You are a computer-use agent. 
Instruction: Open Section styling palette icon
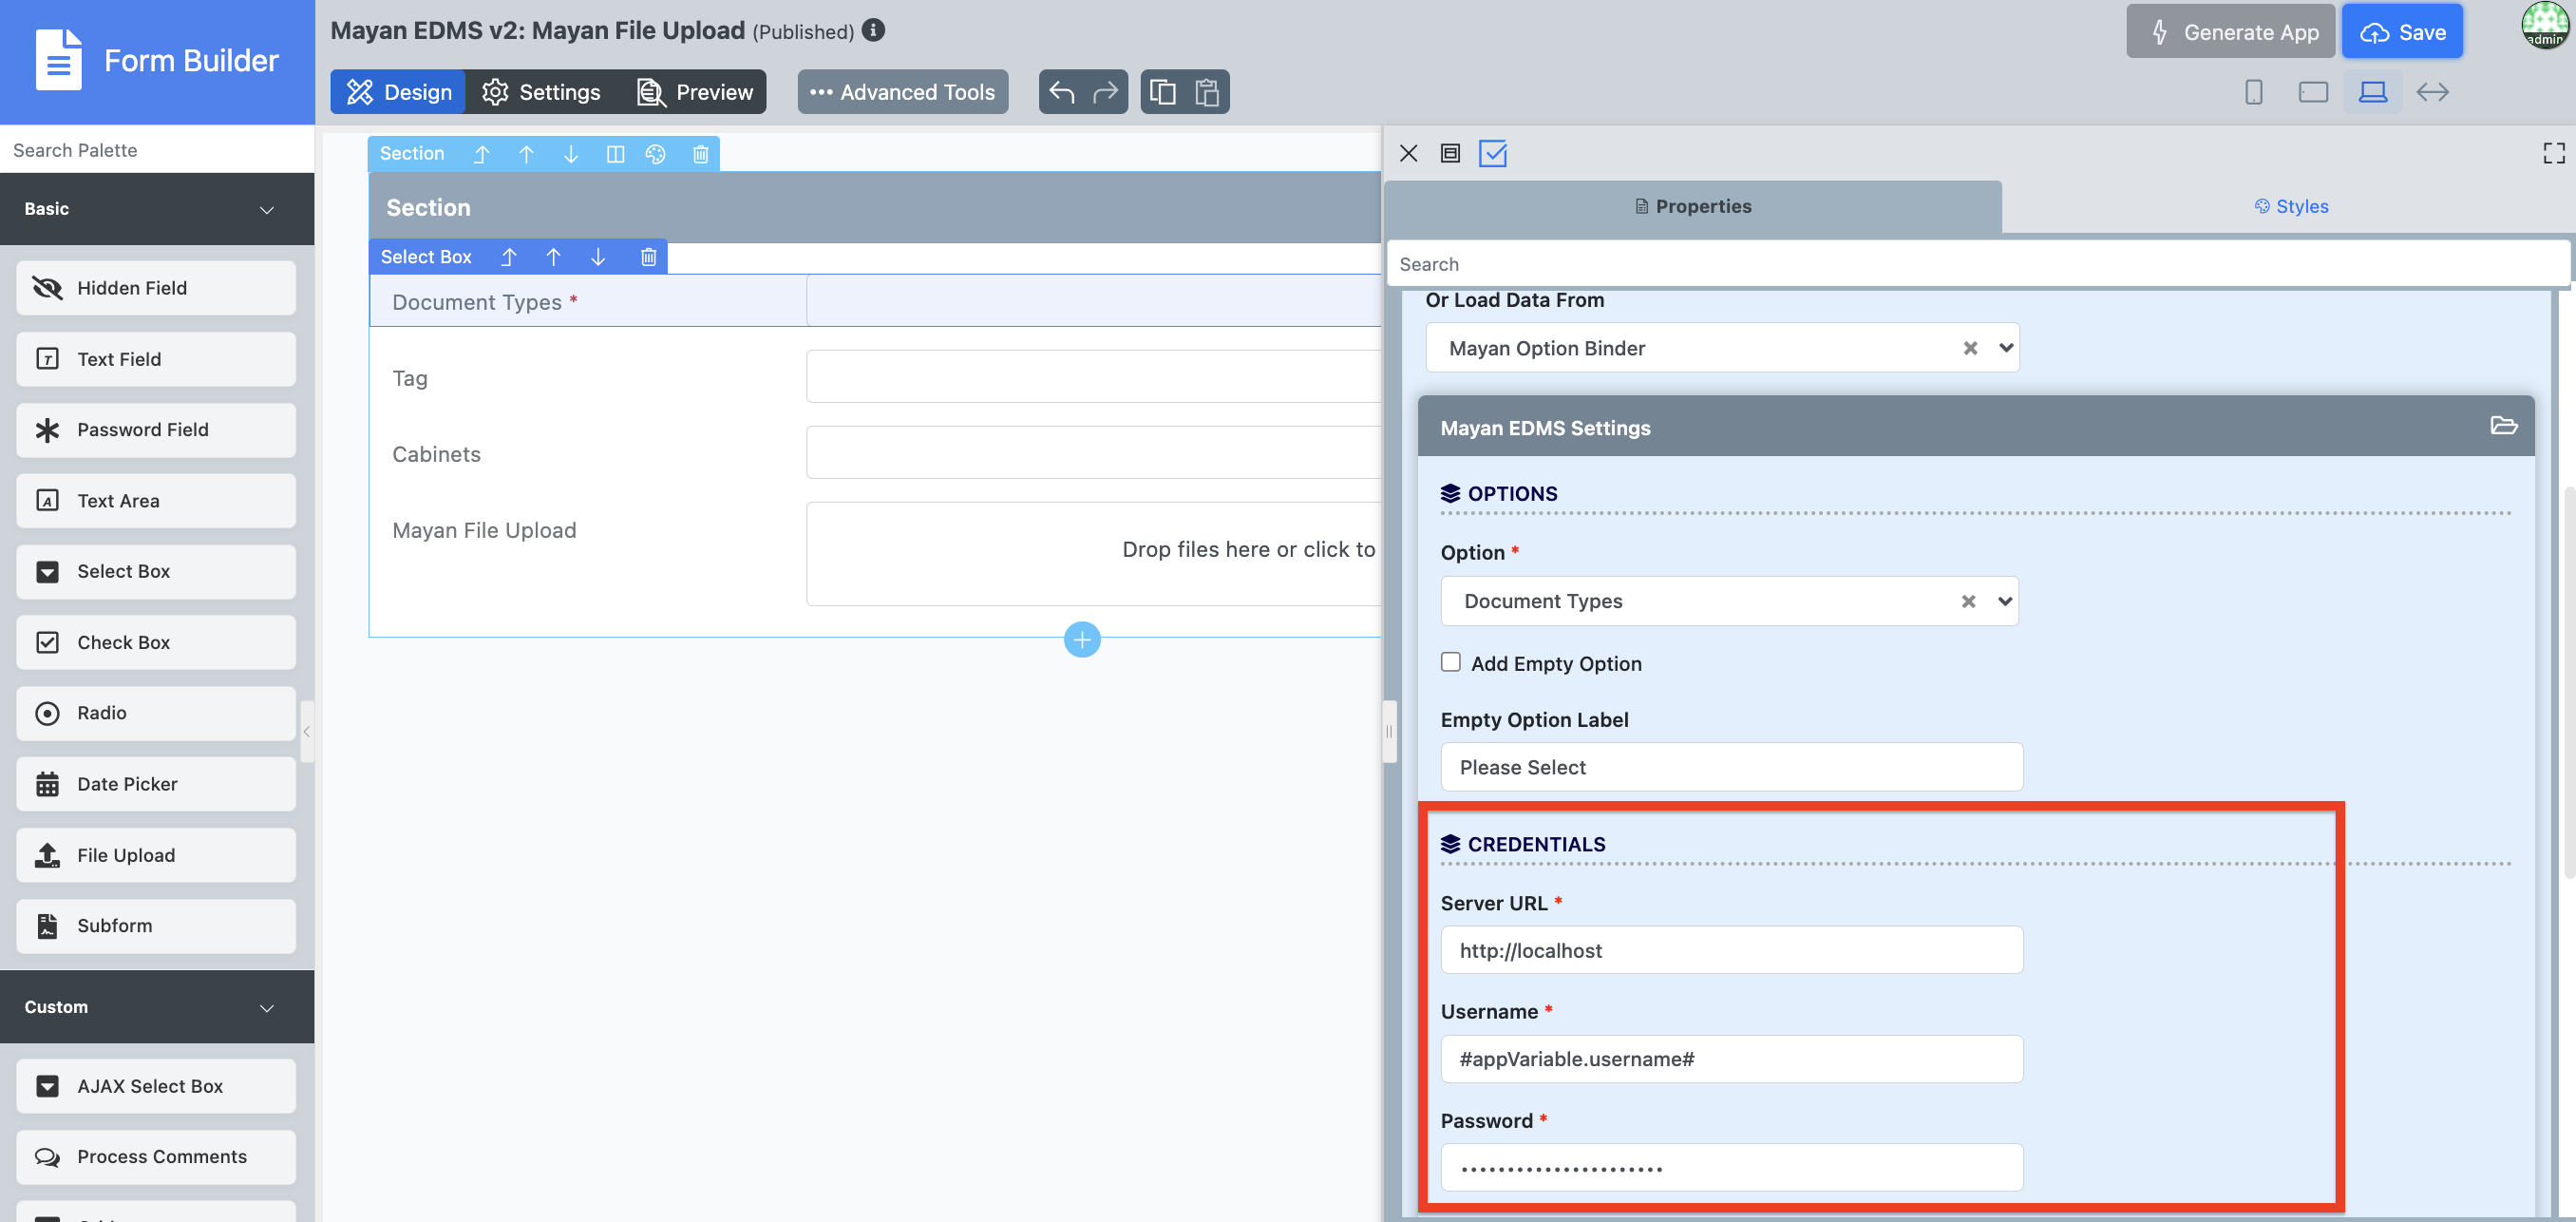(x=655, y=154)
